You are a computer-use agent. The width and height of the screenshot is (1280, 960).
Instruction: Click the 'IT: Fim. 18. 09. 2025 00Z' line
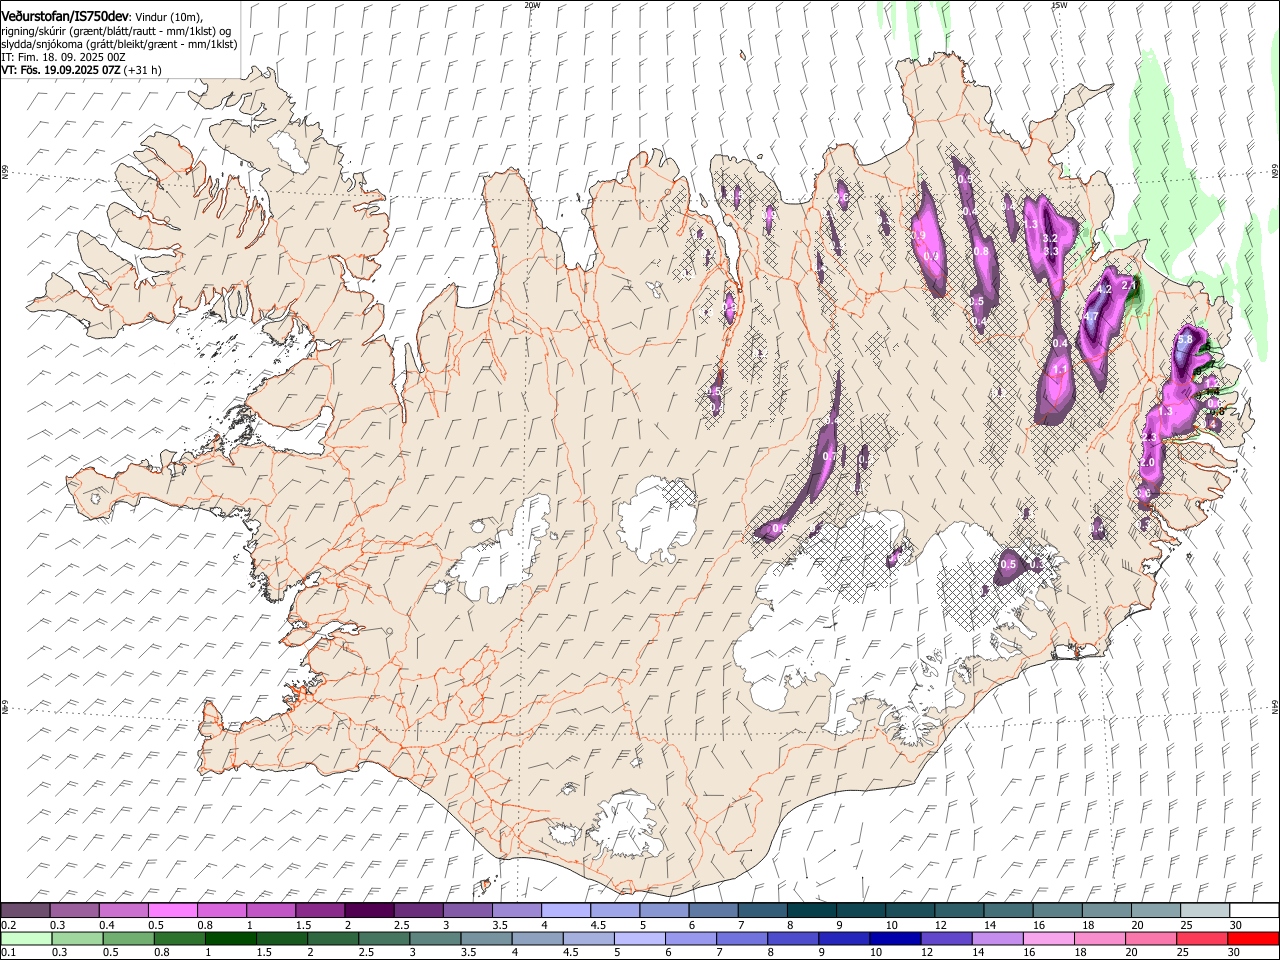[x=64, y=57]
